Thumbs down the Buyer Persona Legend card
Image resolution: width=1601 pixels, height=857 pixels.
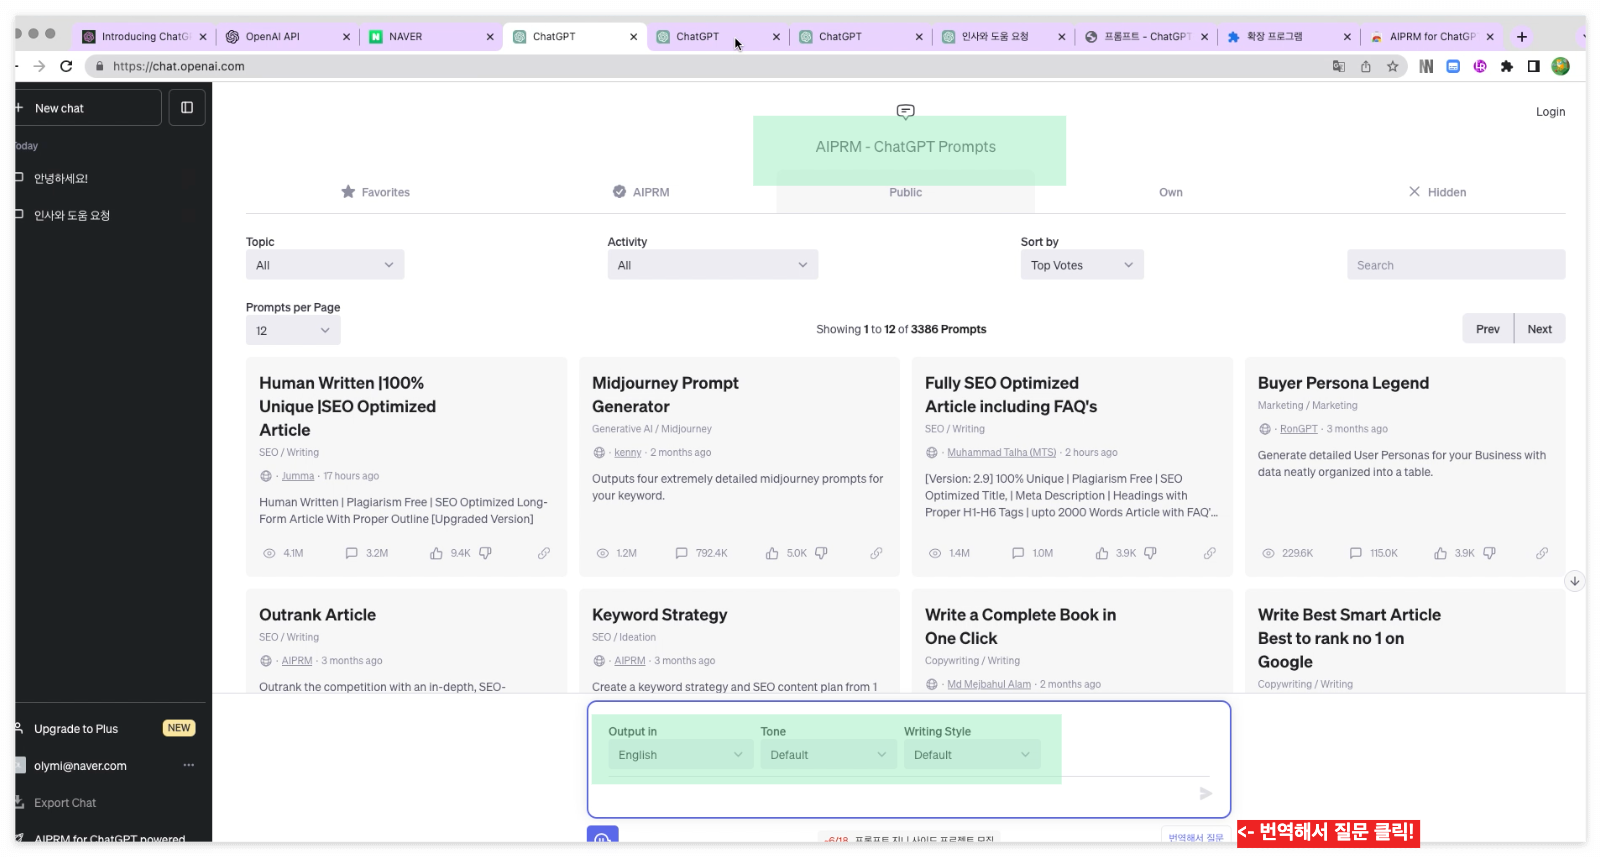point(1489,553)
